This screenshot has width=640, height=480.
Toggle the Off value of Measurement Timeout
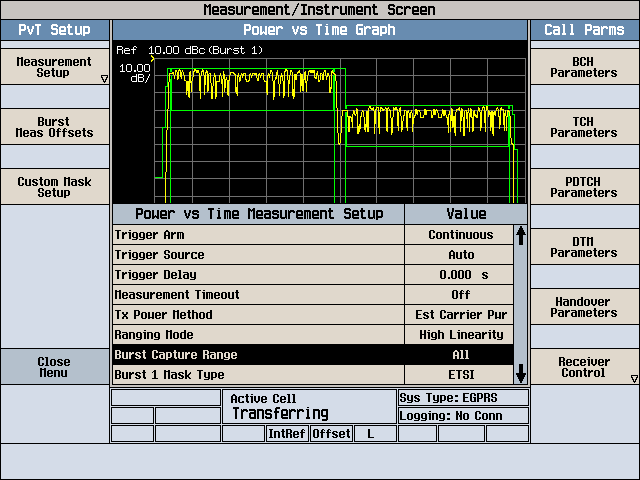459,295
